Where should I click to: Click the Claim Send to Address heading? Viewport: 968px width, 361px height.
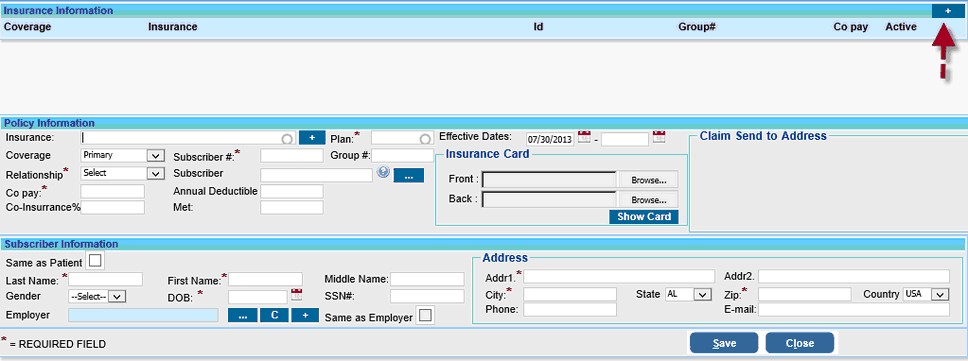coord(763,136)
